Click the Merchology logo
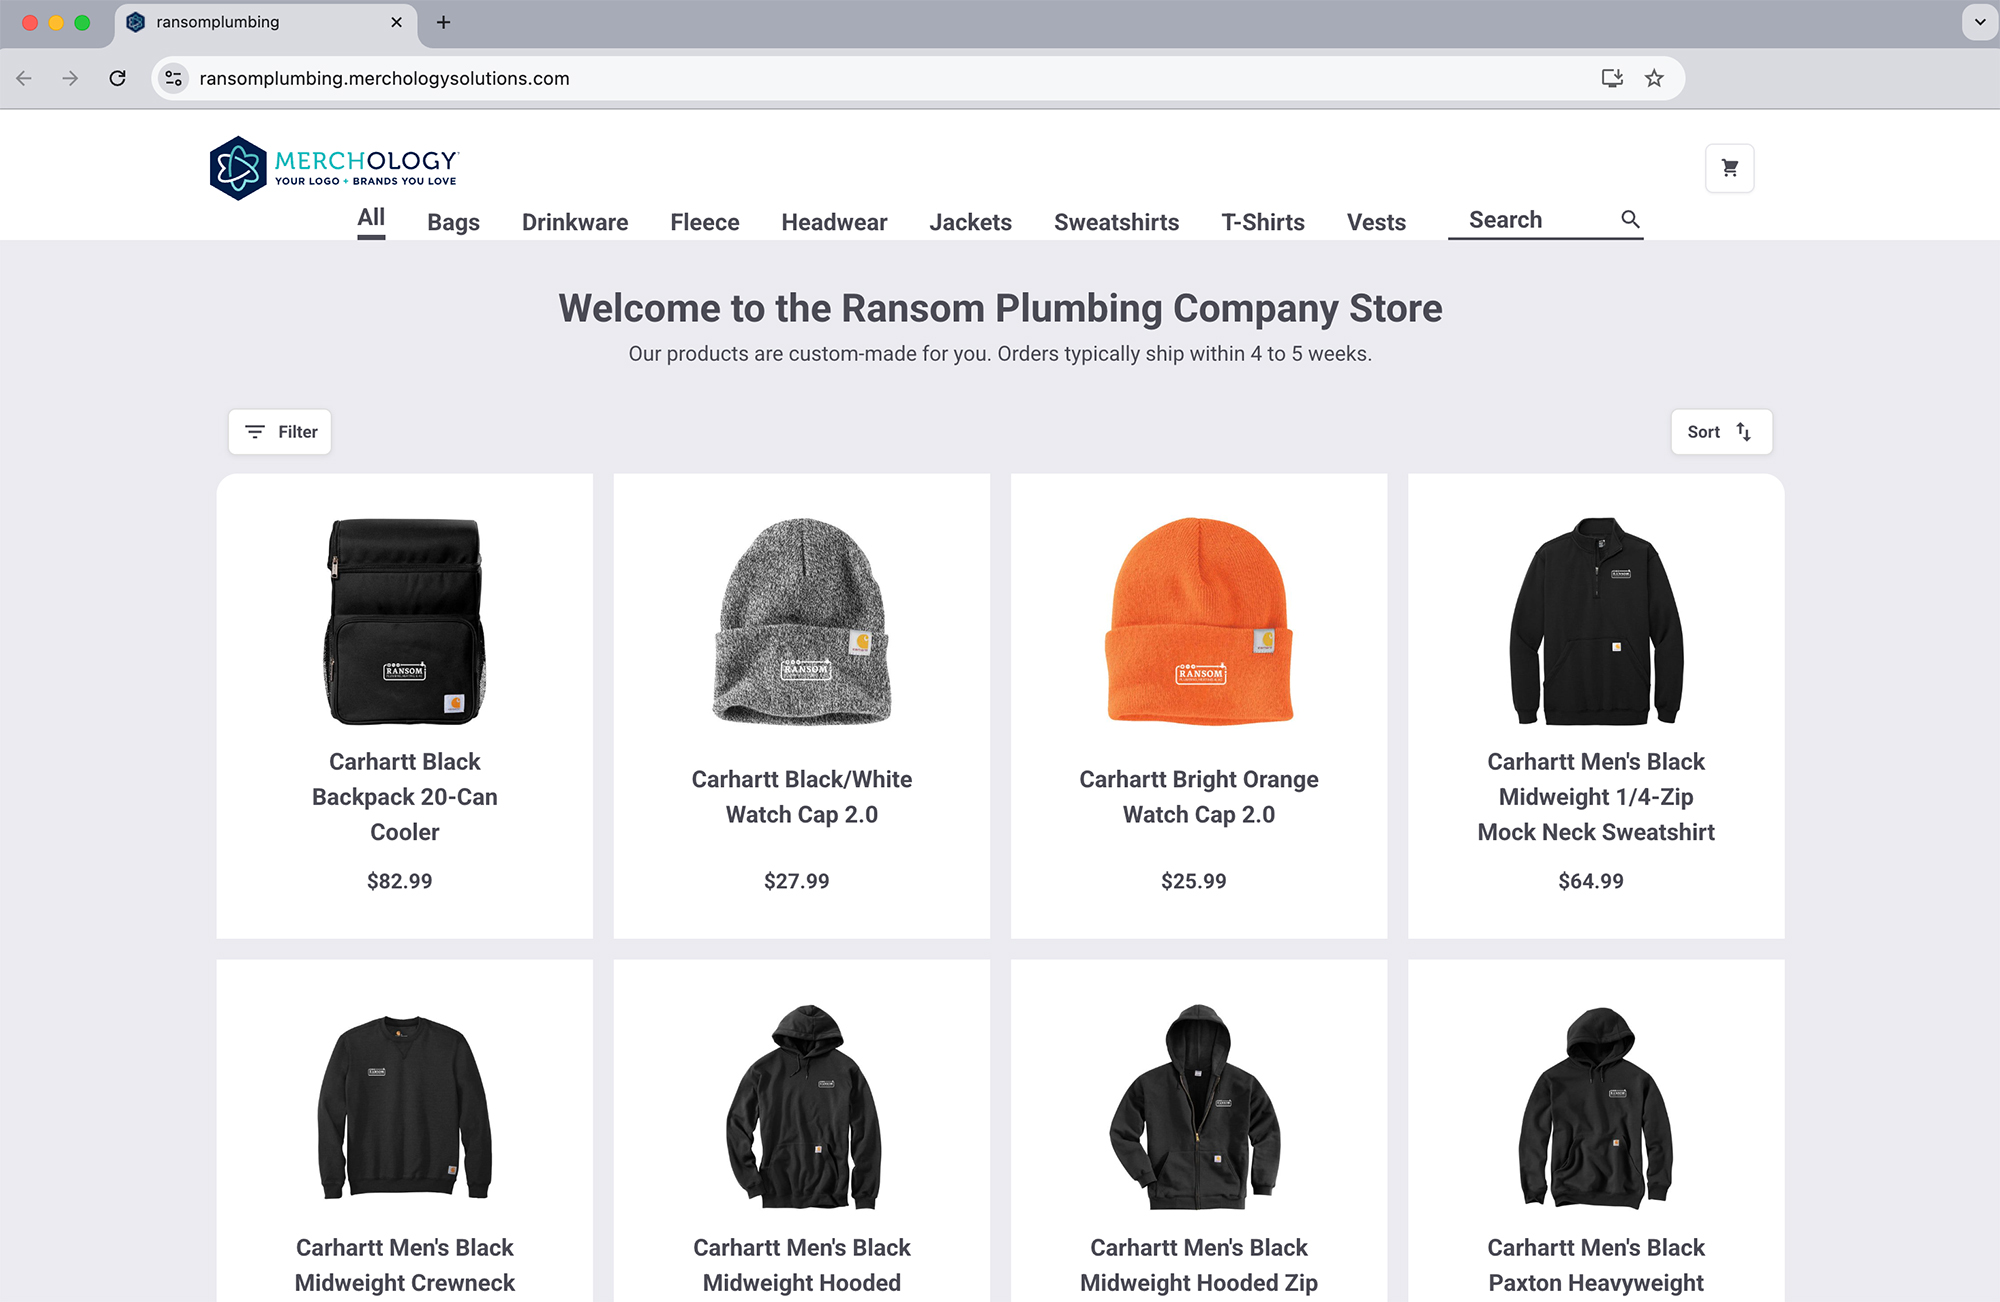This screenshot has width=2000, height=1302. point(334,168)
